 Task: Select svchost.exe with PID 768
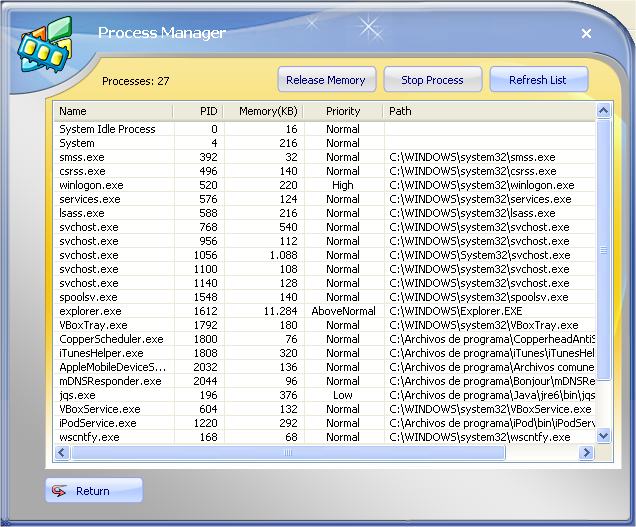point(324,227)
